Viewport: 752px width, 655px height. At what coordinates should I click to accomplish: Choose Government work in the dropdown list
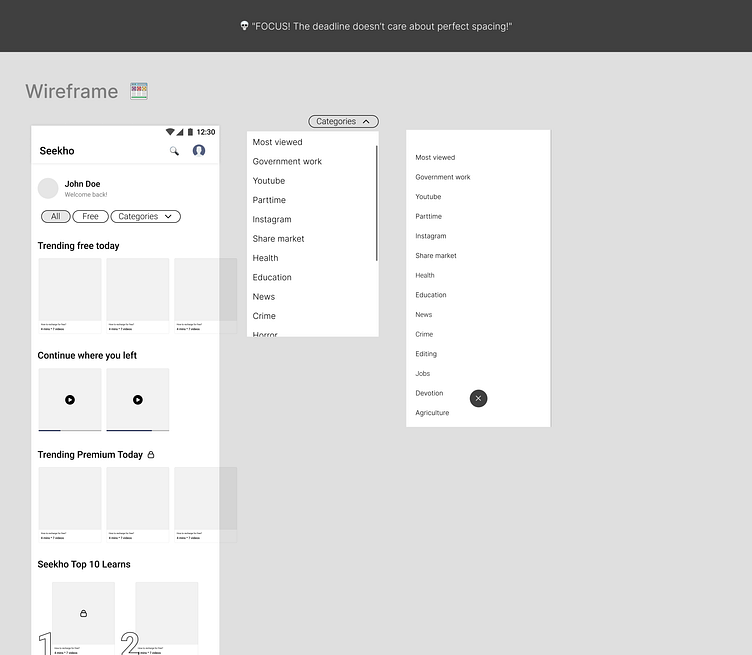287,162
